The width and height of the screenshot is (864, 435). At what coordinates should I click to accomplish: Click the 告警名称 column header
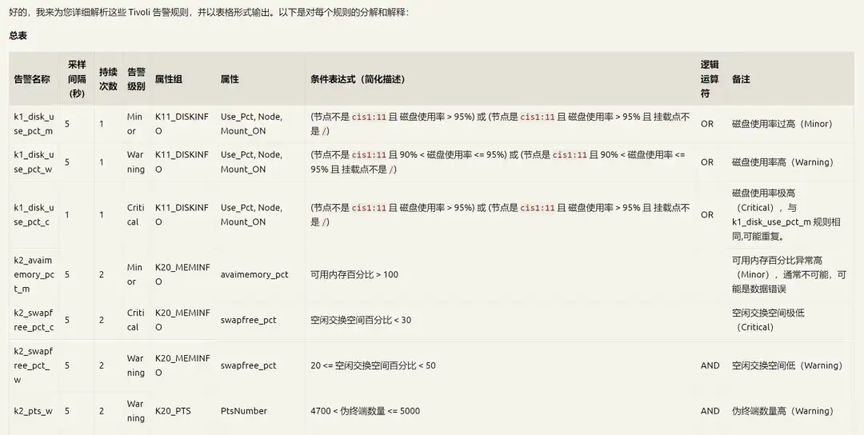[x=32, y=79]
